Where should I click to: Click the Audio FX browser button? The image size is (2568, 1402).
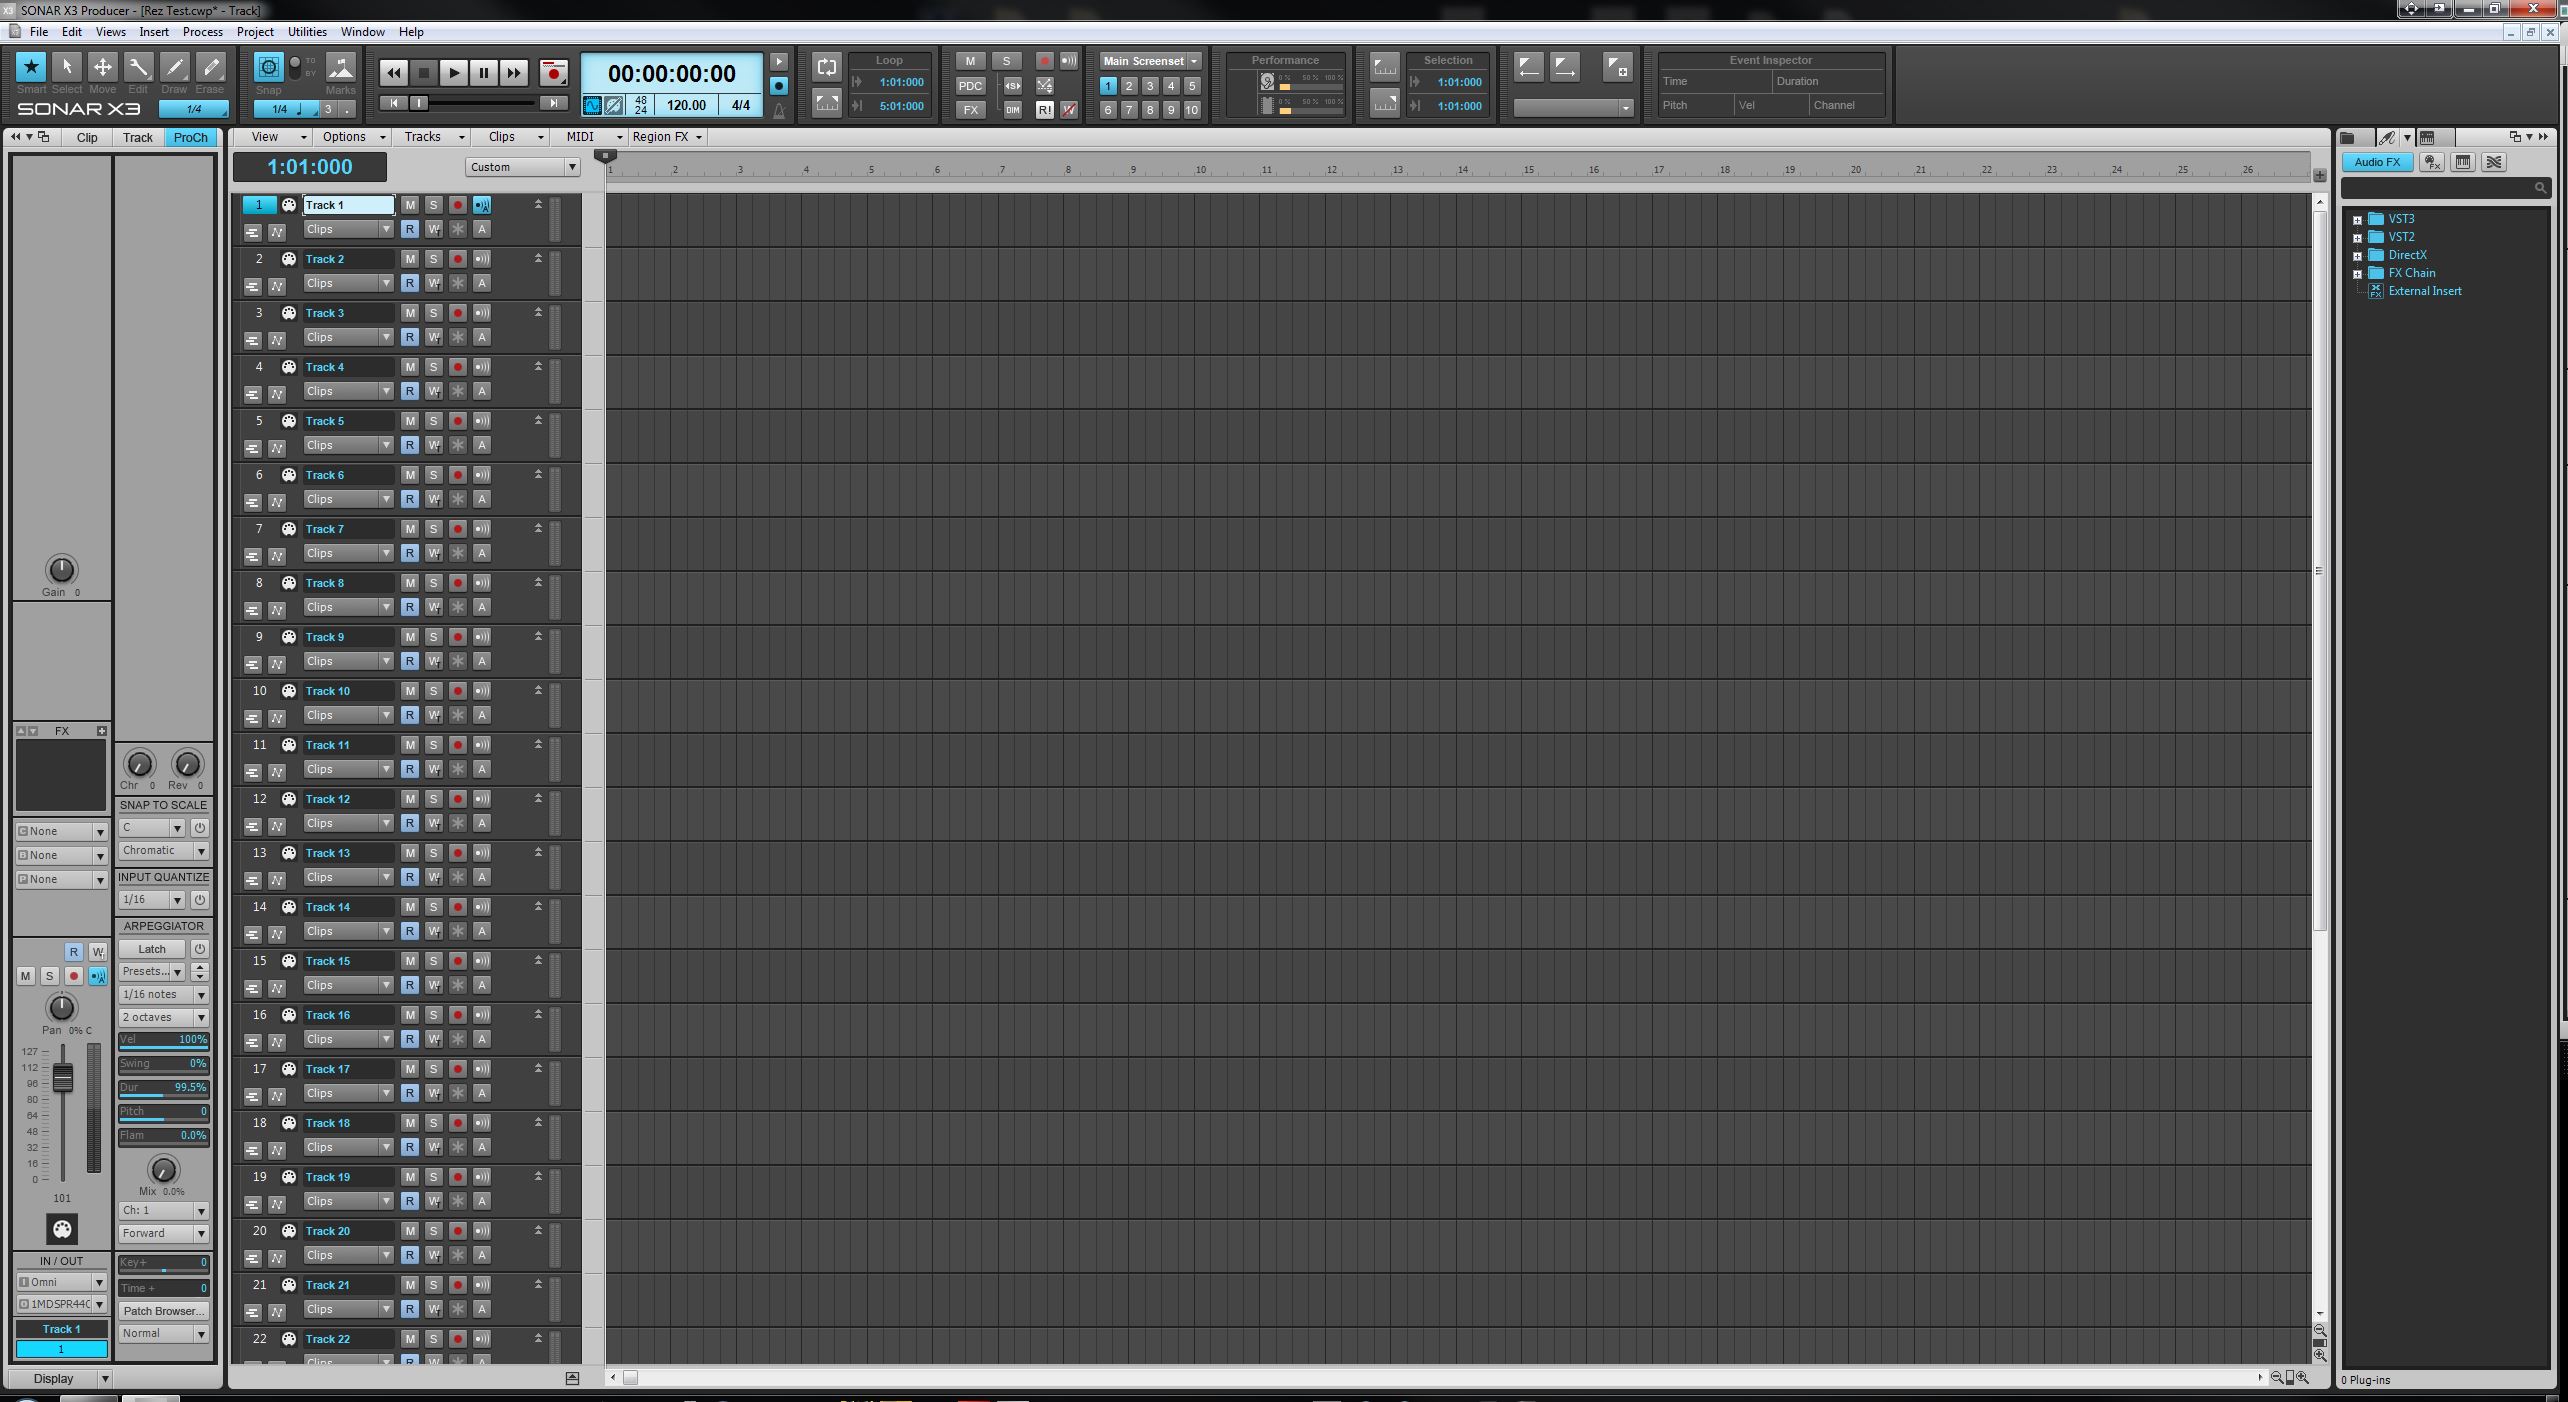click(2377, 162)
